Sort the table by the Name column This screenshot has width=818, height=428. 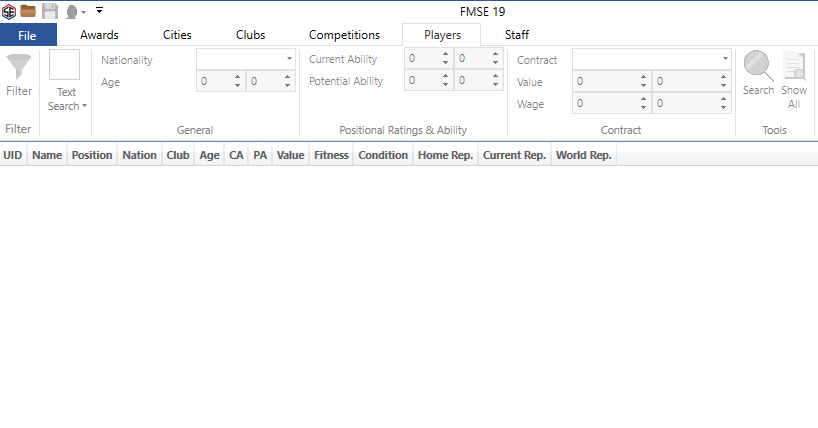pos(47,155)
